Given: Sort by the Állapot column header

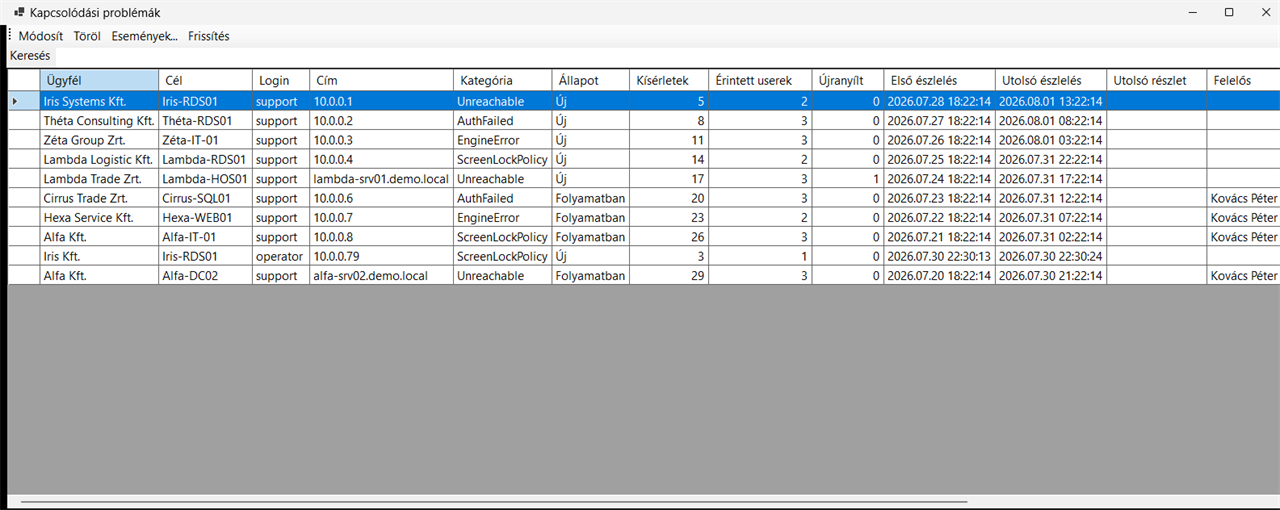Looking at the screenshot, I should tap(590, 80).
